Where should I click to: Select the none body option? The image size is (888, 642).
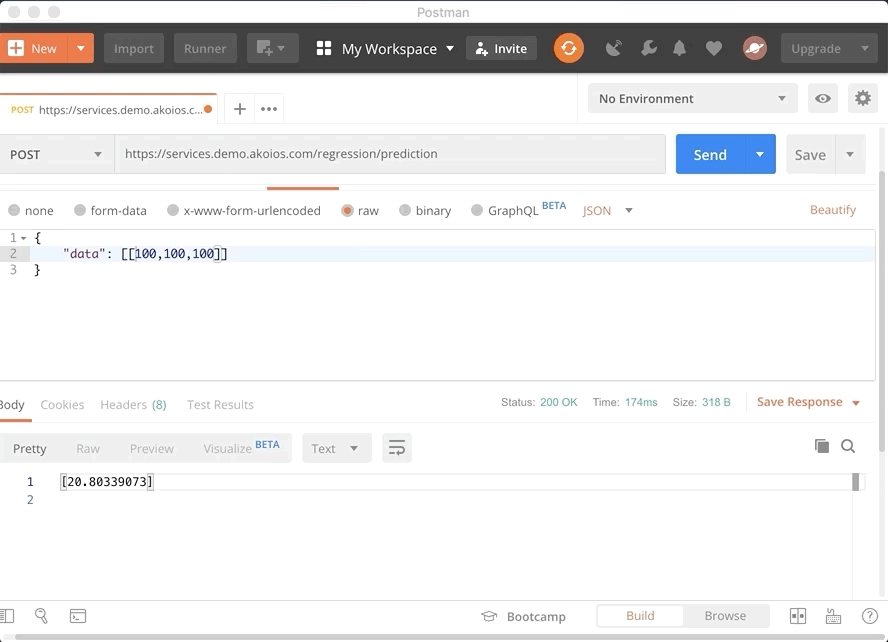(x=14, y=211)
